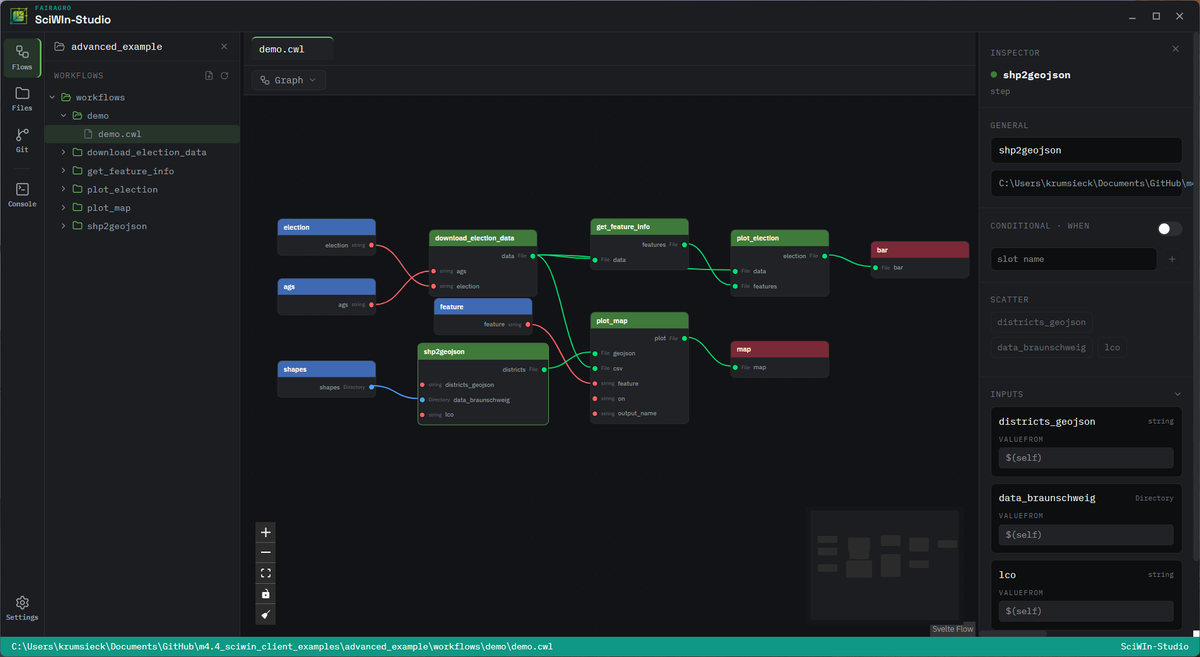Click the step file path field
Viewport: 1200px width, 657px height.
(x=1086, y=183)
